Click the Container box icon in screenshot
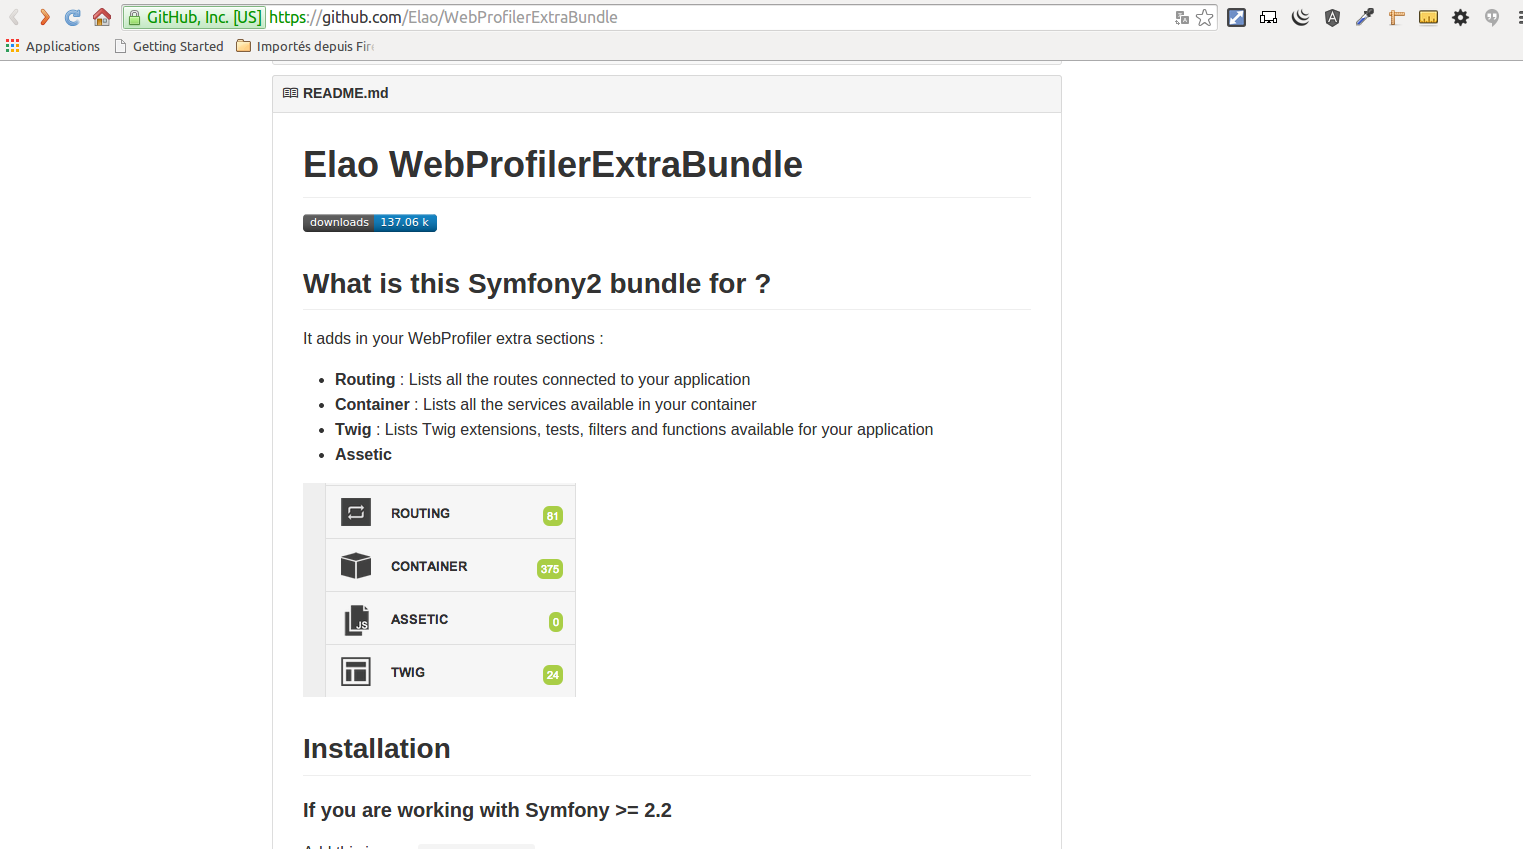Screen dimensions: 1523x849 click(x=356, y=566)
